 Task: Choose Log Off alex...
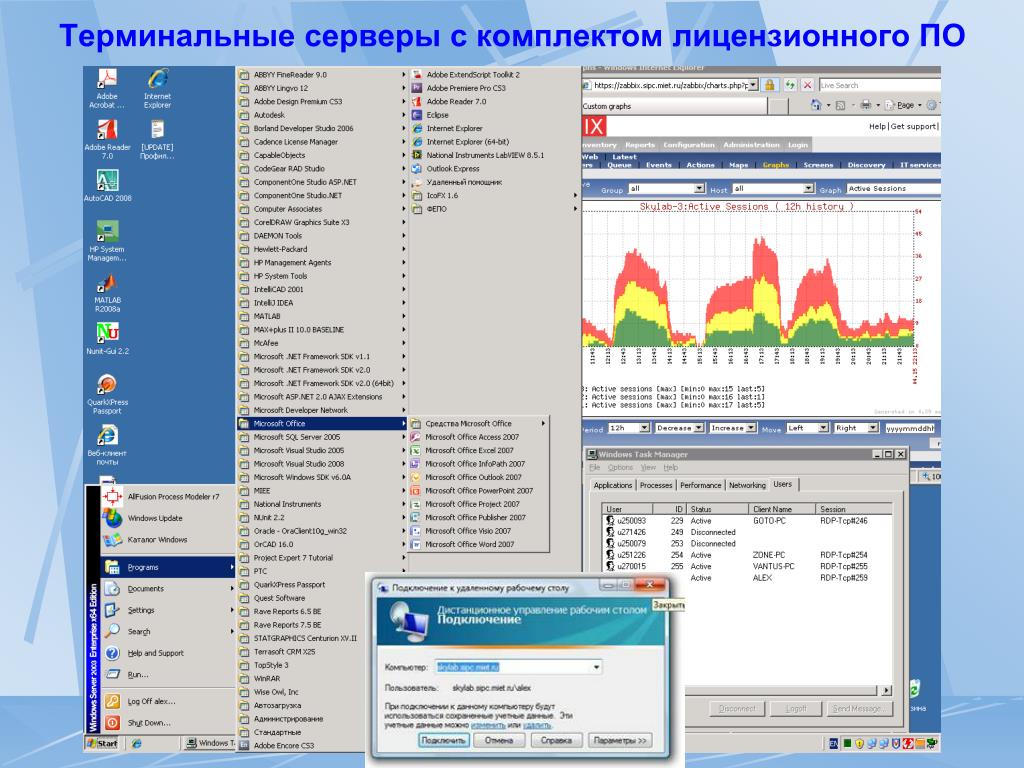(x=168, y=701)
